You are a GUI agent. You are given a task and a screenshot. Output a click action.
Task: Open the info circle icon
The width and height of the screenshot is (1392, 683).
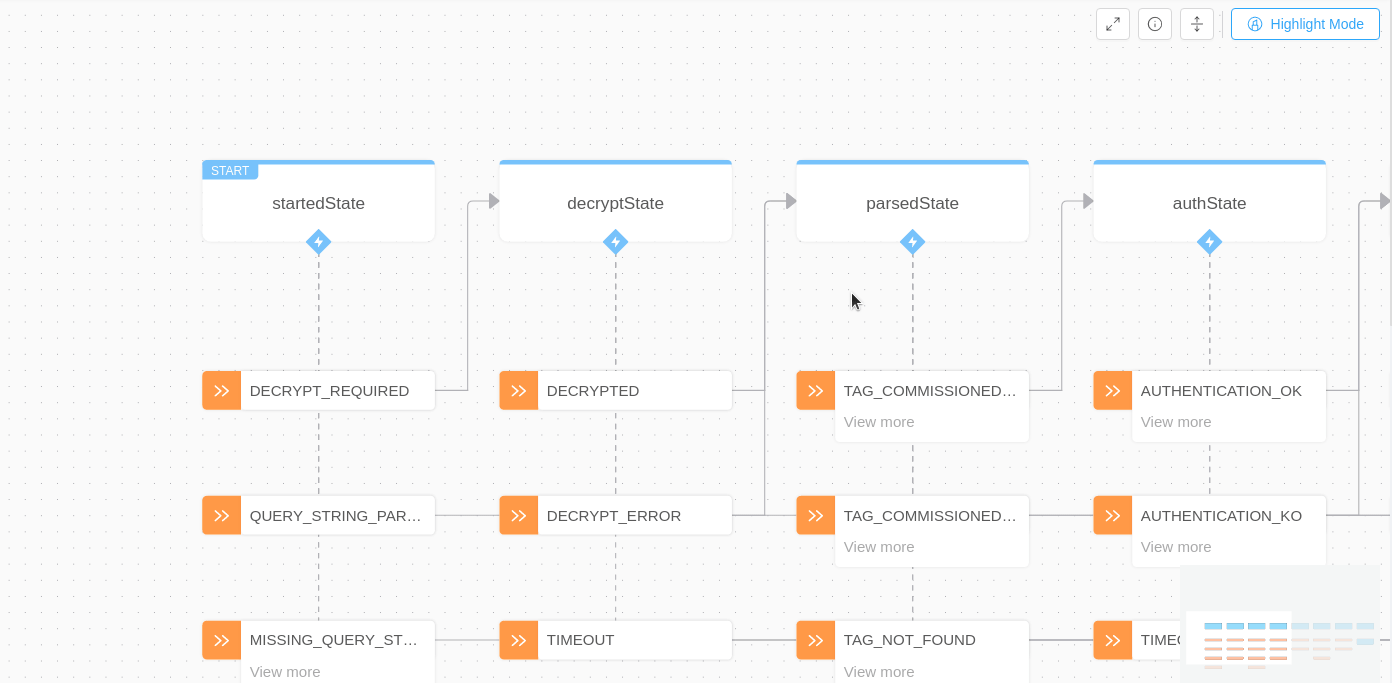(1155, 24)
